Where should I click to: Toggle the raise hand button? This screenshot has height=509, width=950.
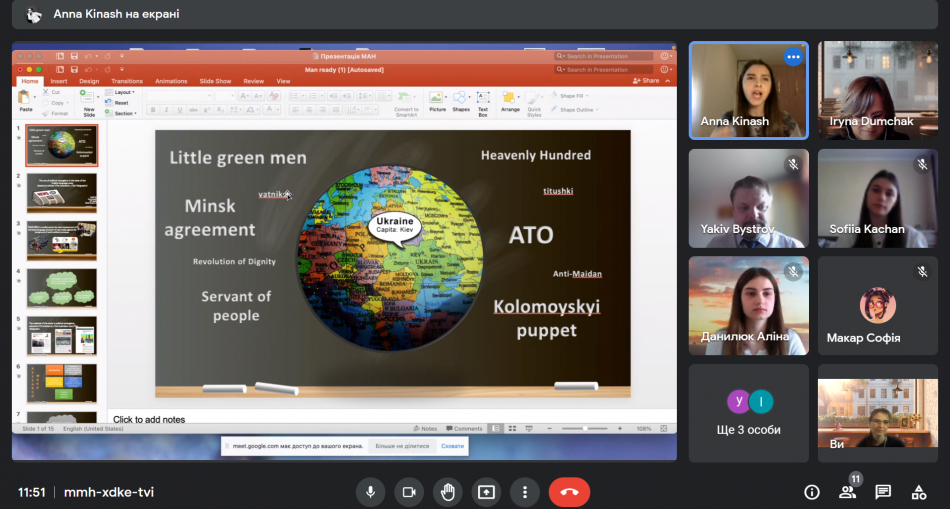point(447,492)
